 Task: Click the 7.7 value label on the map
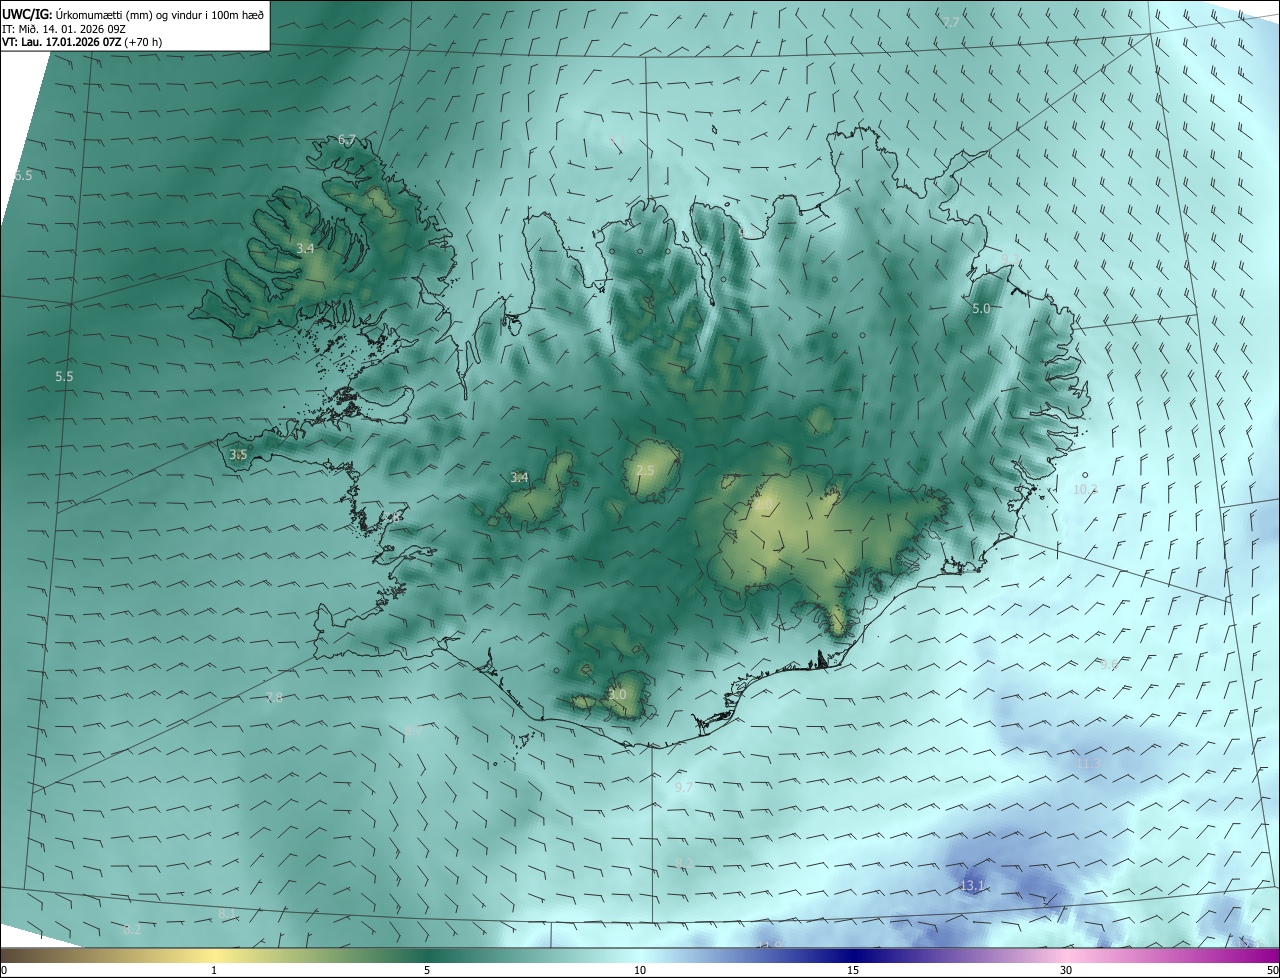point(951,22)
